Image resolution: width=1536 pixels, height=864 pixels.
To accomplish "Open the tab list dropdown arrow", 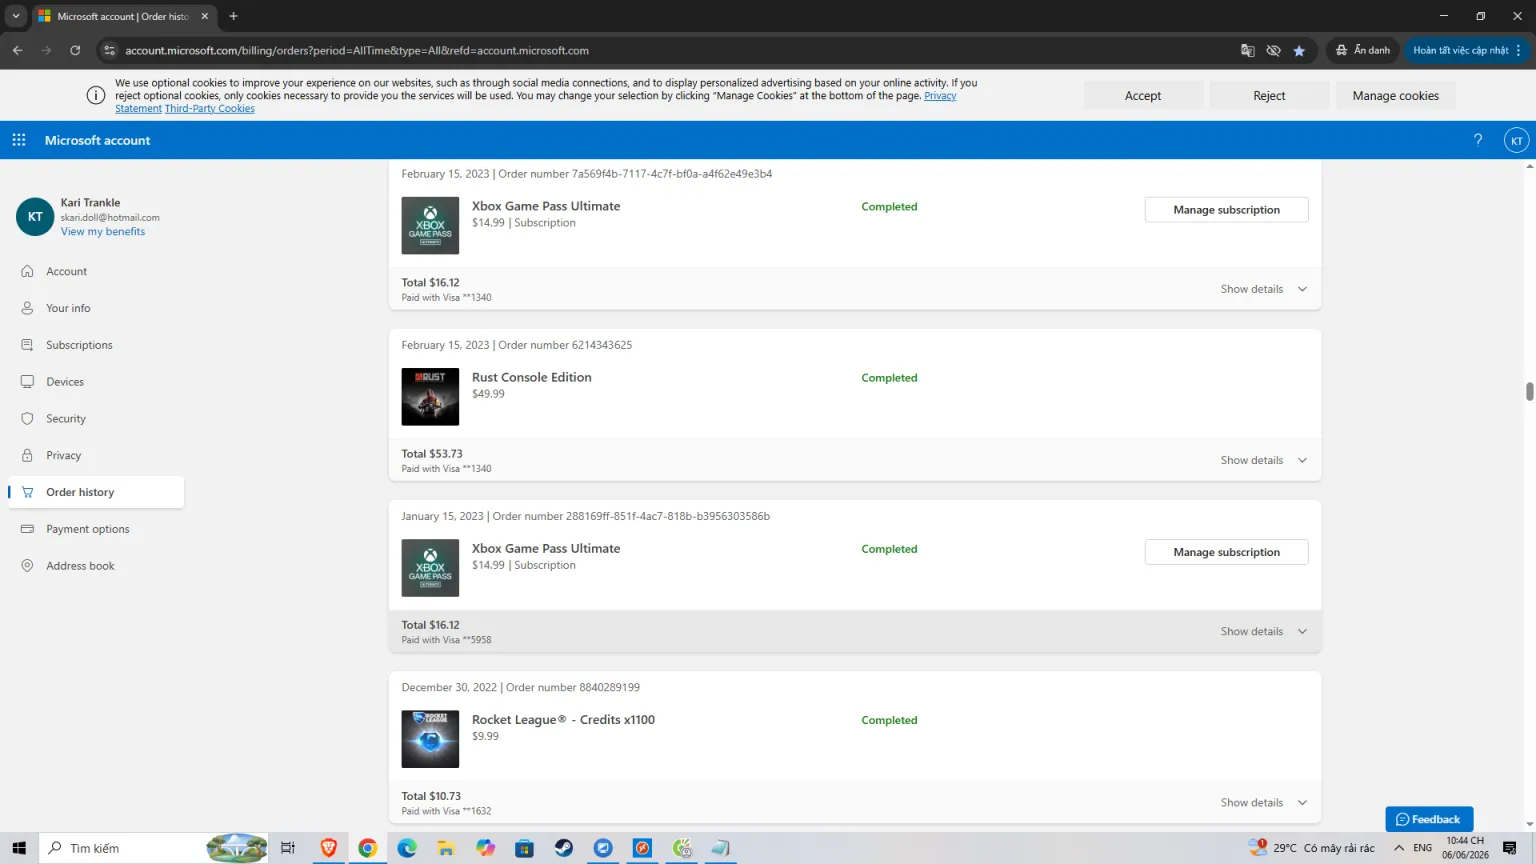I will click(x=16, y=16).
